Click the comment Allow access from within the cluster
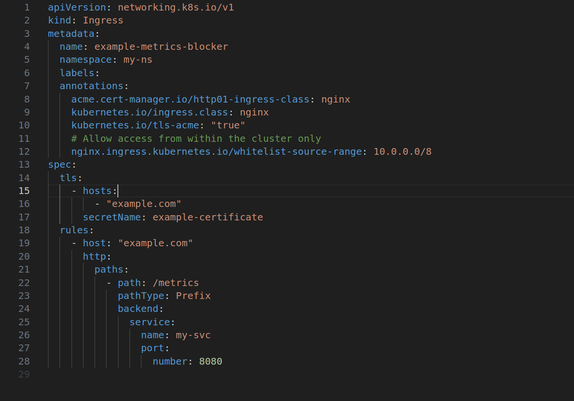 196,138
